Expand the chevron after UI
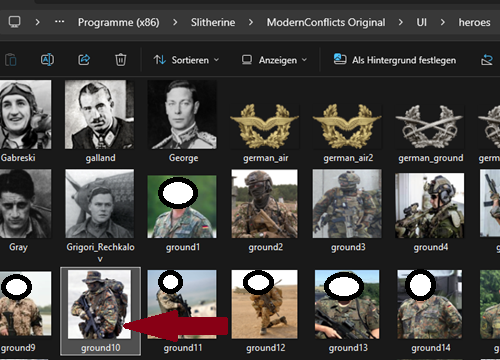The width and height of the screenshot is (500, 360). [443, 22]
